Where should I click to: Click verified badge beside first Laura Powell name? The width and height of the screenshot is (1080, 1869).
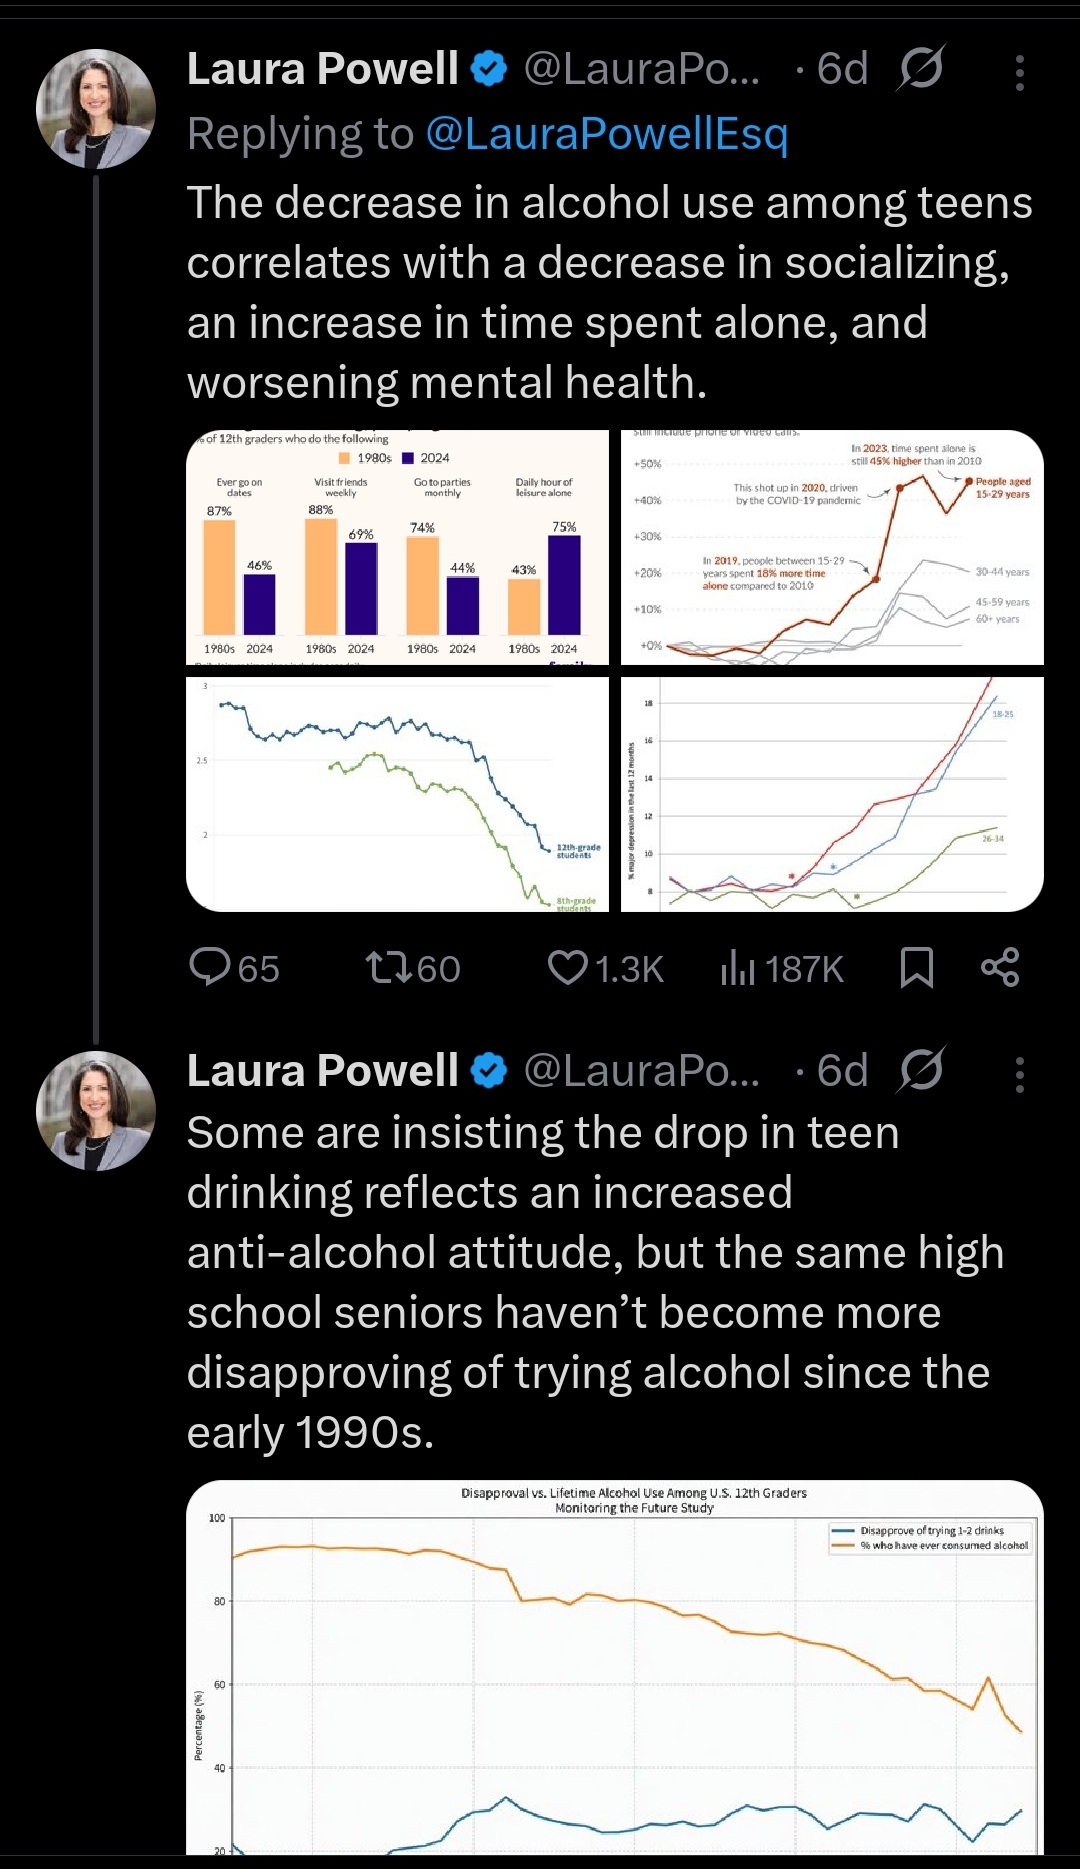(x=489, y=69)
